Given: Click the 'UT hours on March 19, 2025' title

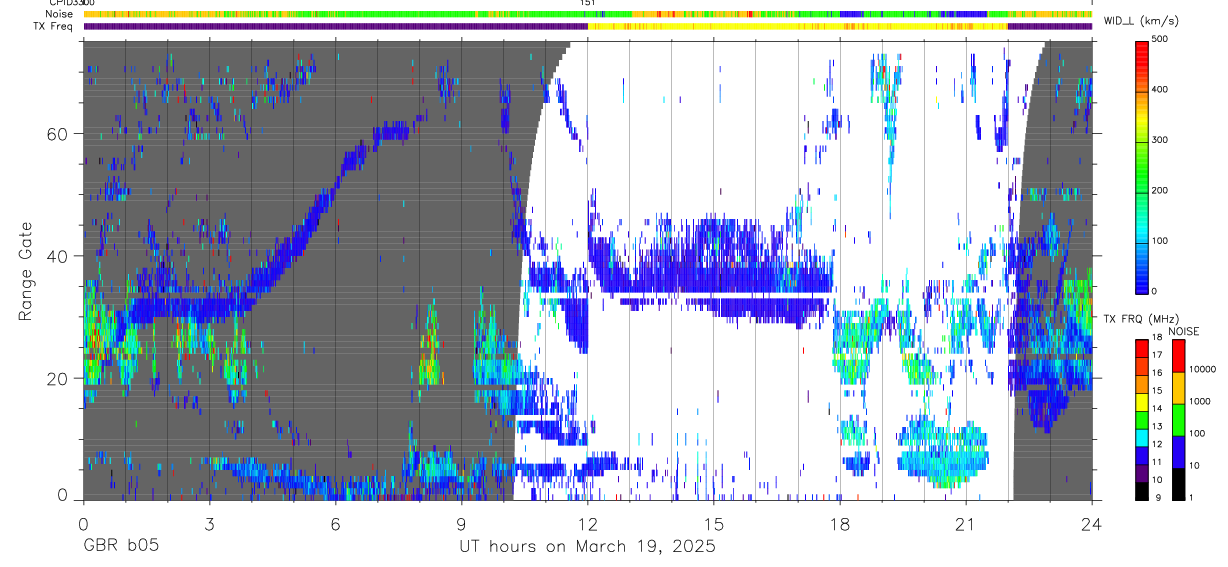Looking at the screenshot, I should click(x=587, y=547).
